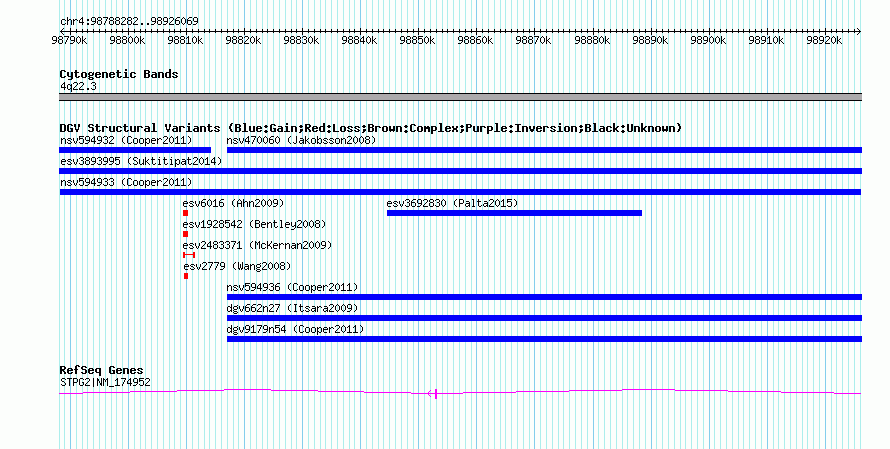The height and width of the screenshot is (449, 890).
Task: Click the 98830k ruler label
Action: (x=301, y=40)
